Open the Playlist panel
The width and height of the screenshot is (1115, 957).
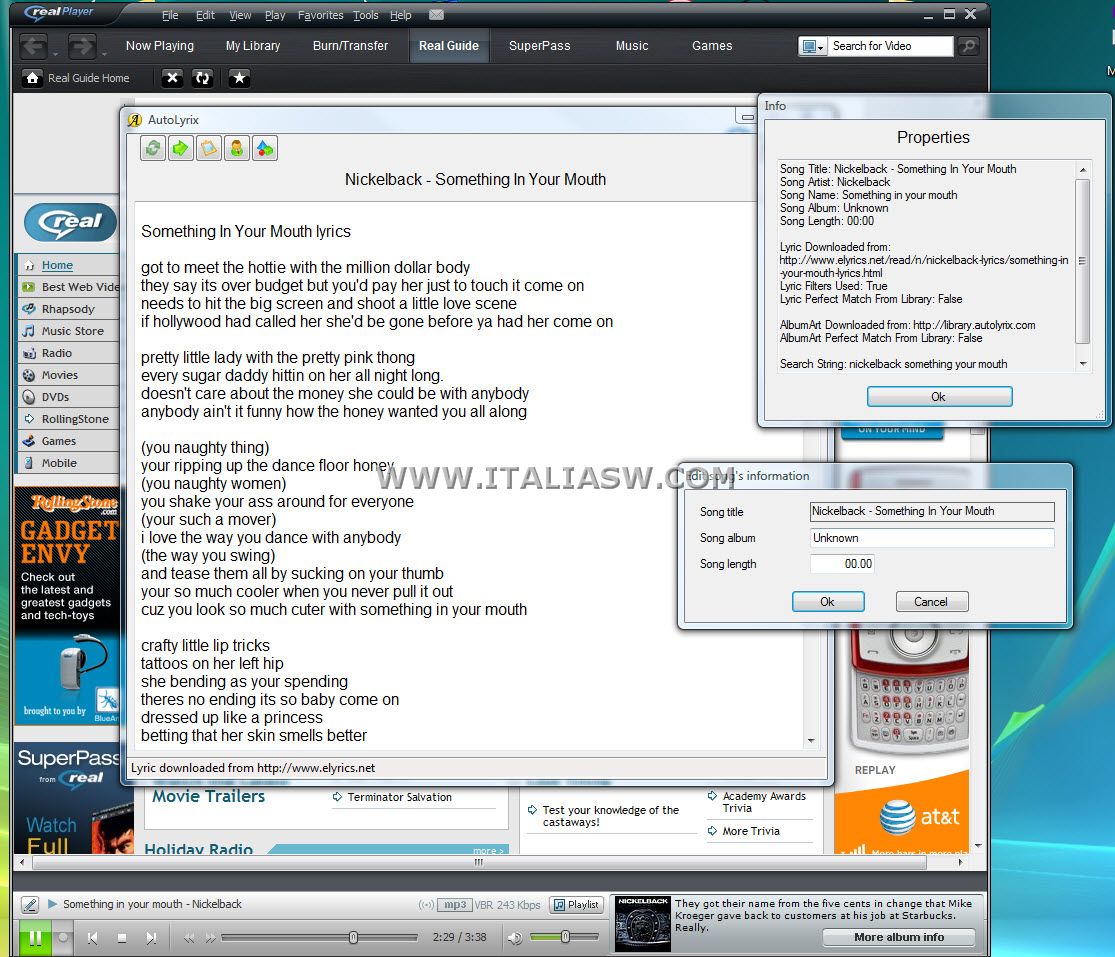click(576, 904)
